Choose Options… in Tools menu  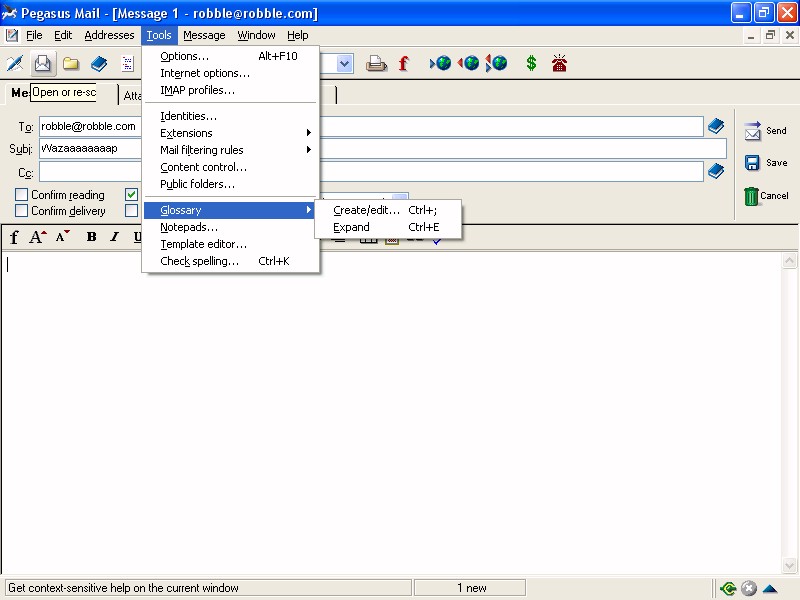231,56
